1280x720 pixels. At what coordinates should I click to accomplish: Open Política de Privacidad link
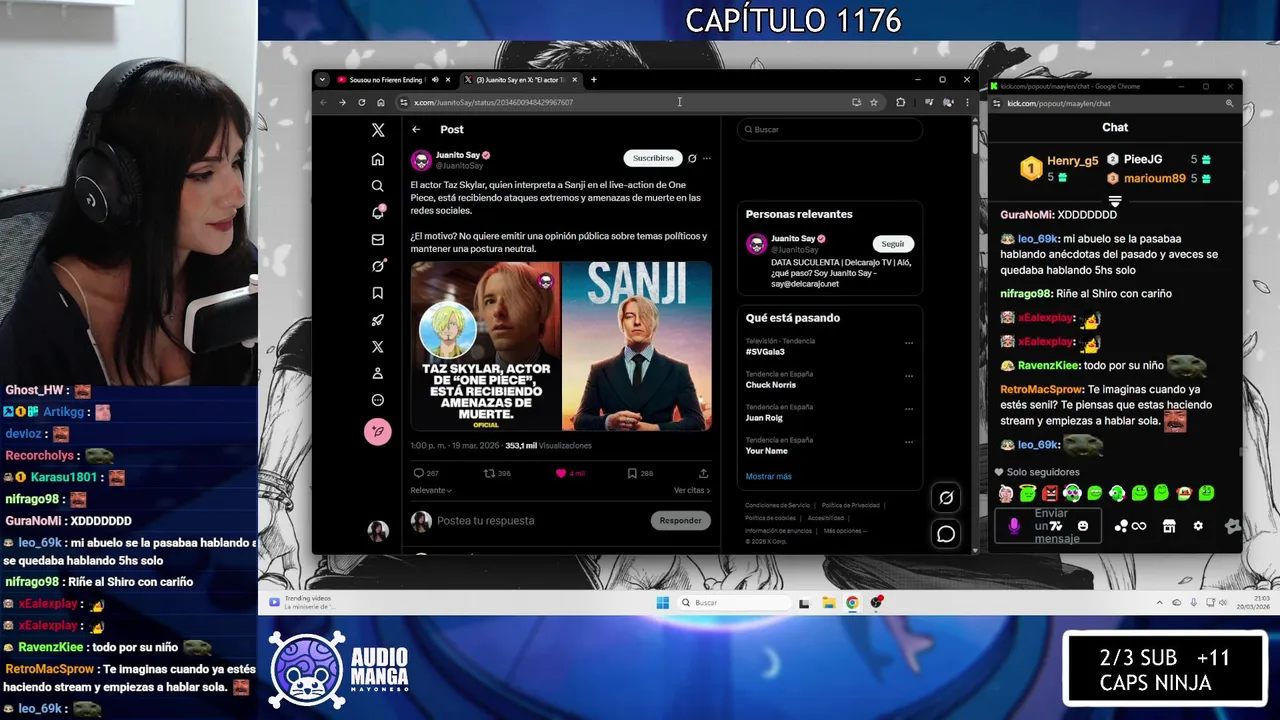[851, 505]
